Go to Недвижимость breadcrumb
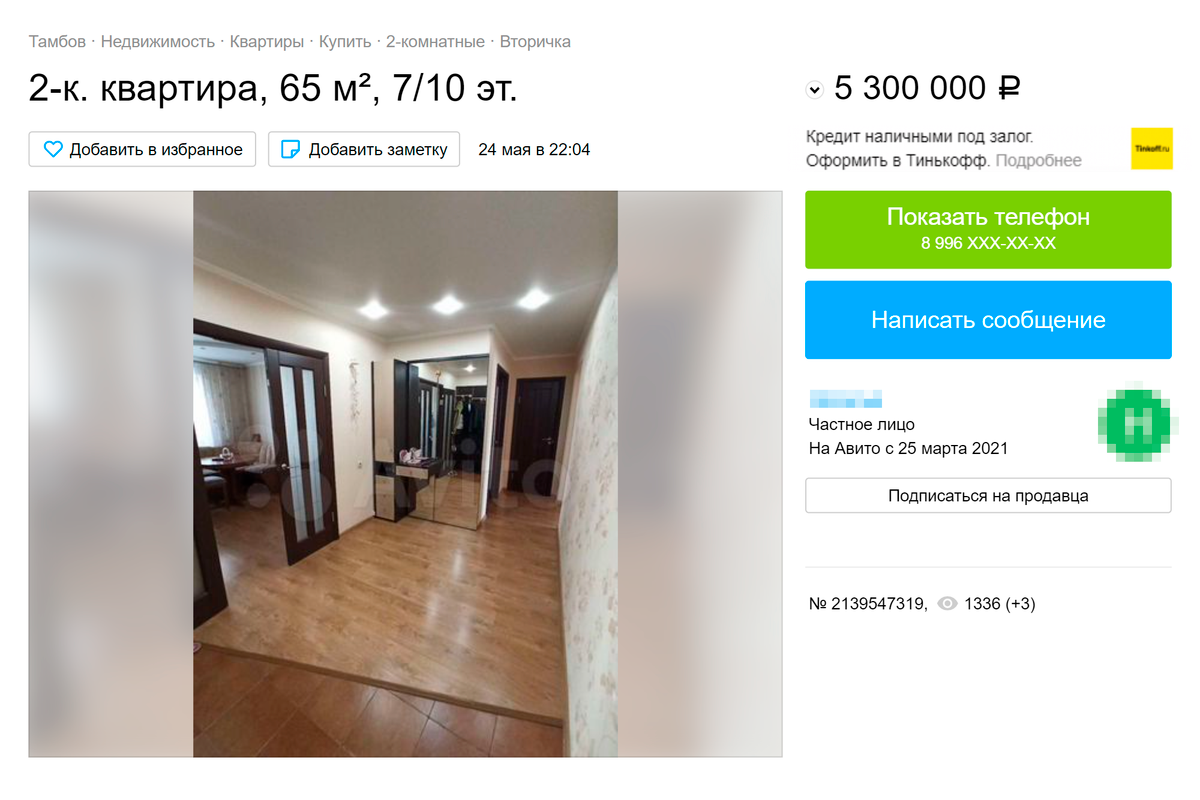 (158, 42)
